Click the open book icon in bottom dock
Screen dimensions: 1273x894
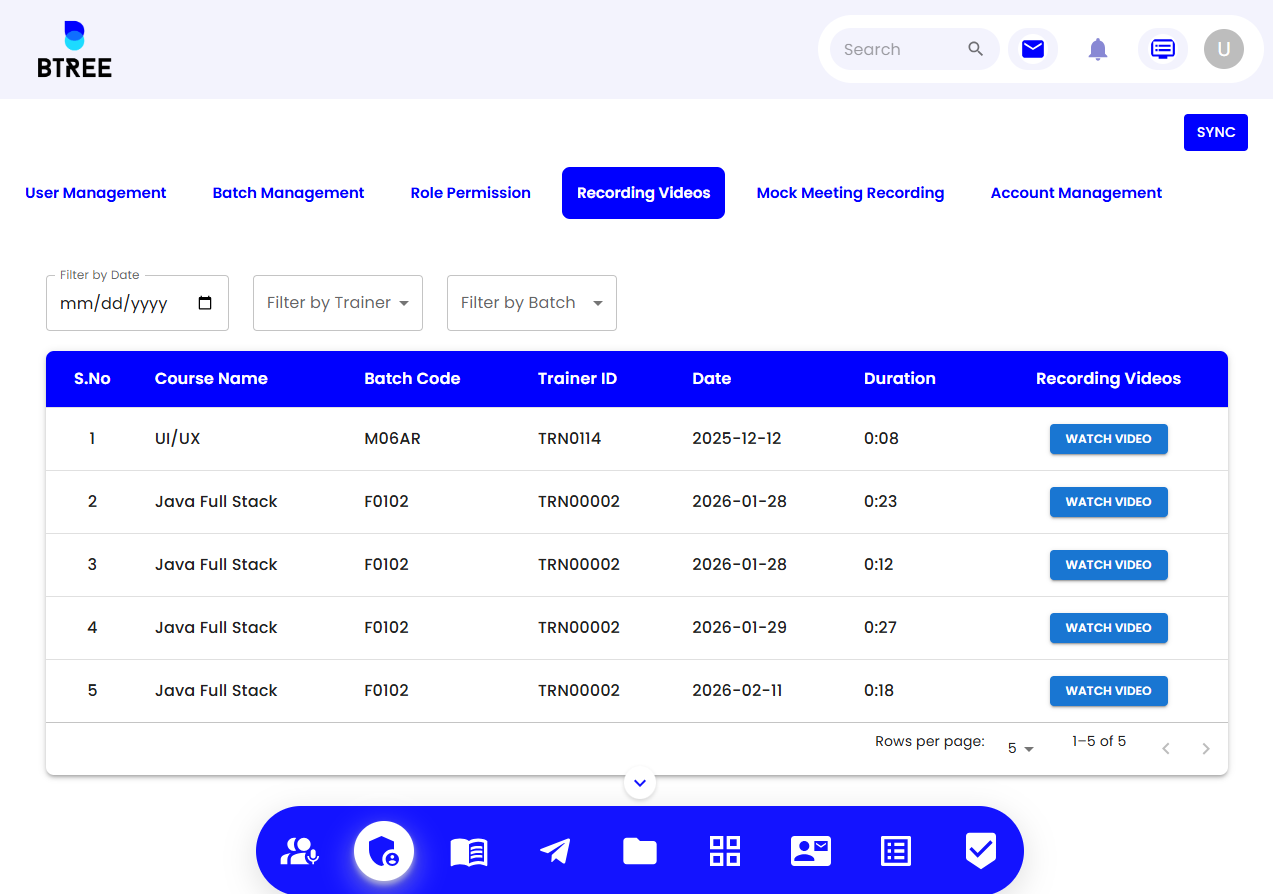coord(469,851)
